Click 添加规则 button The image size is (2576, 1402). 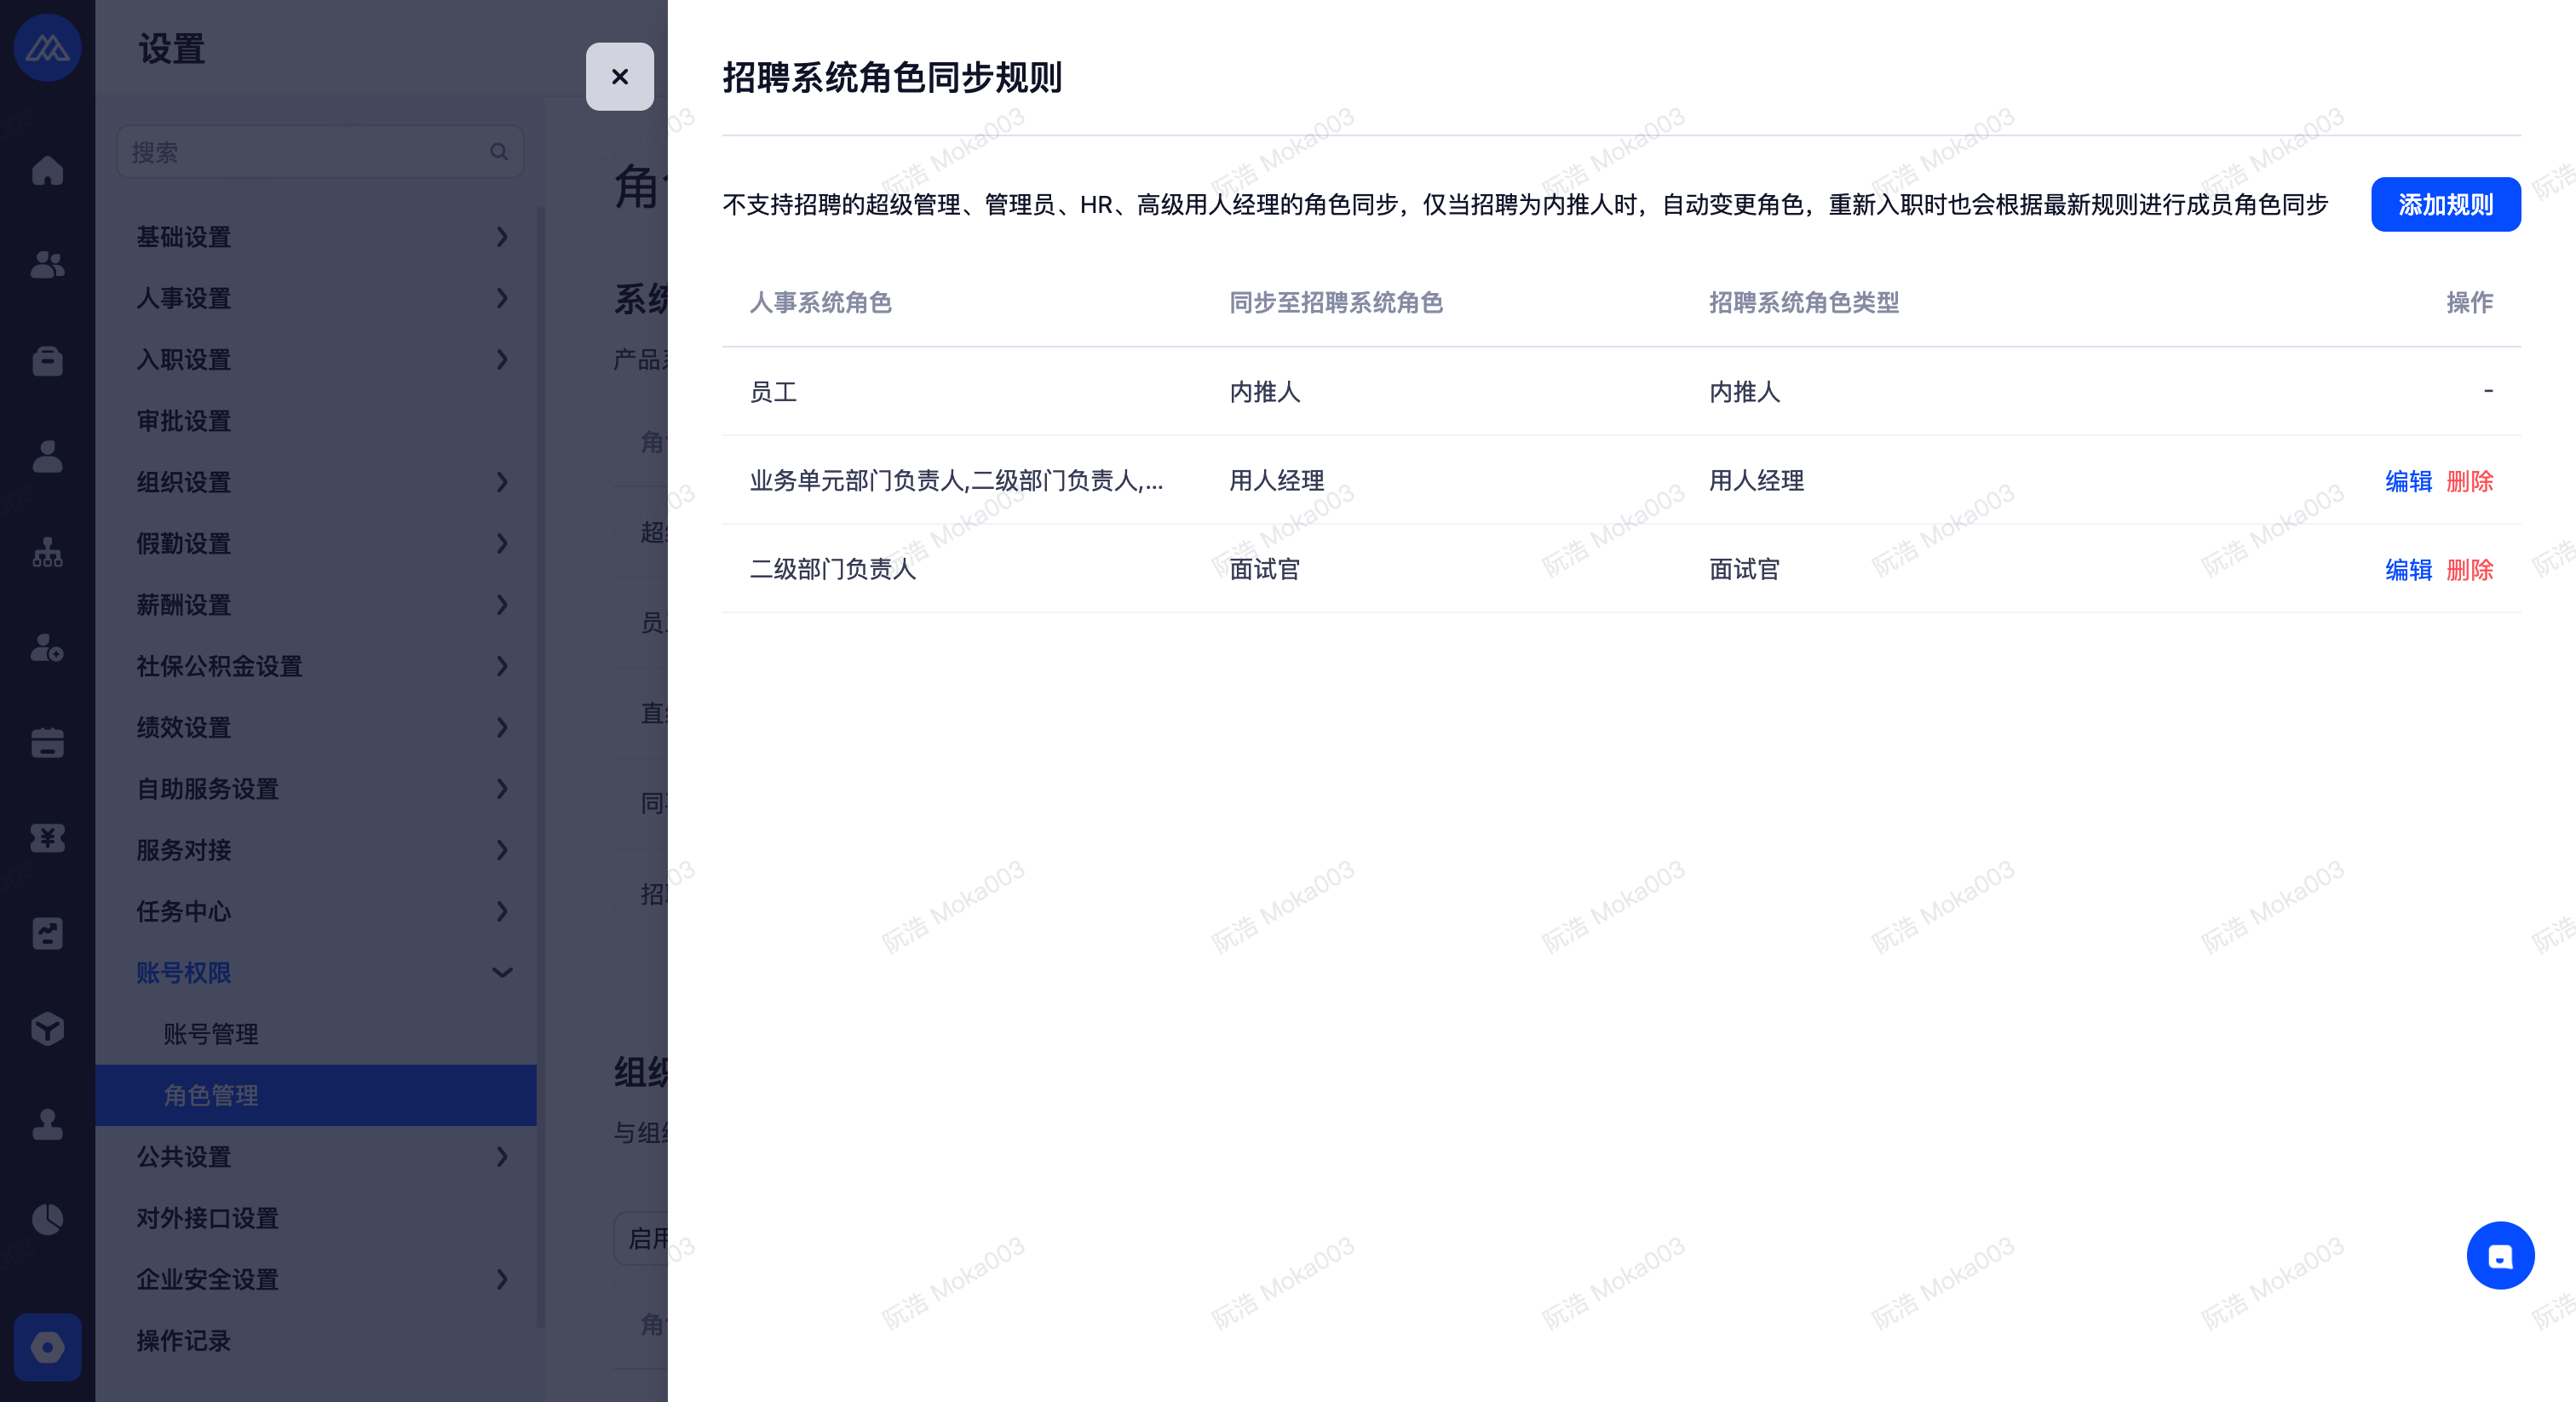[2445, 205]
